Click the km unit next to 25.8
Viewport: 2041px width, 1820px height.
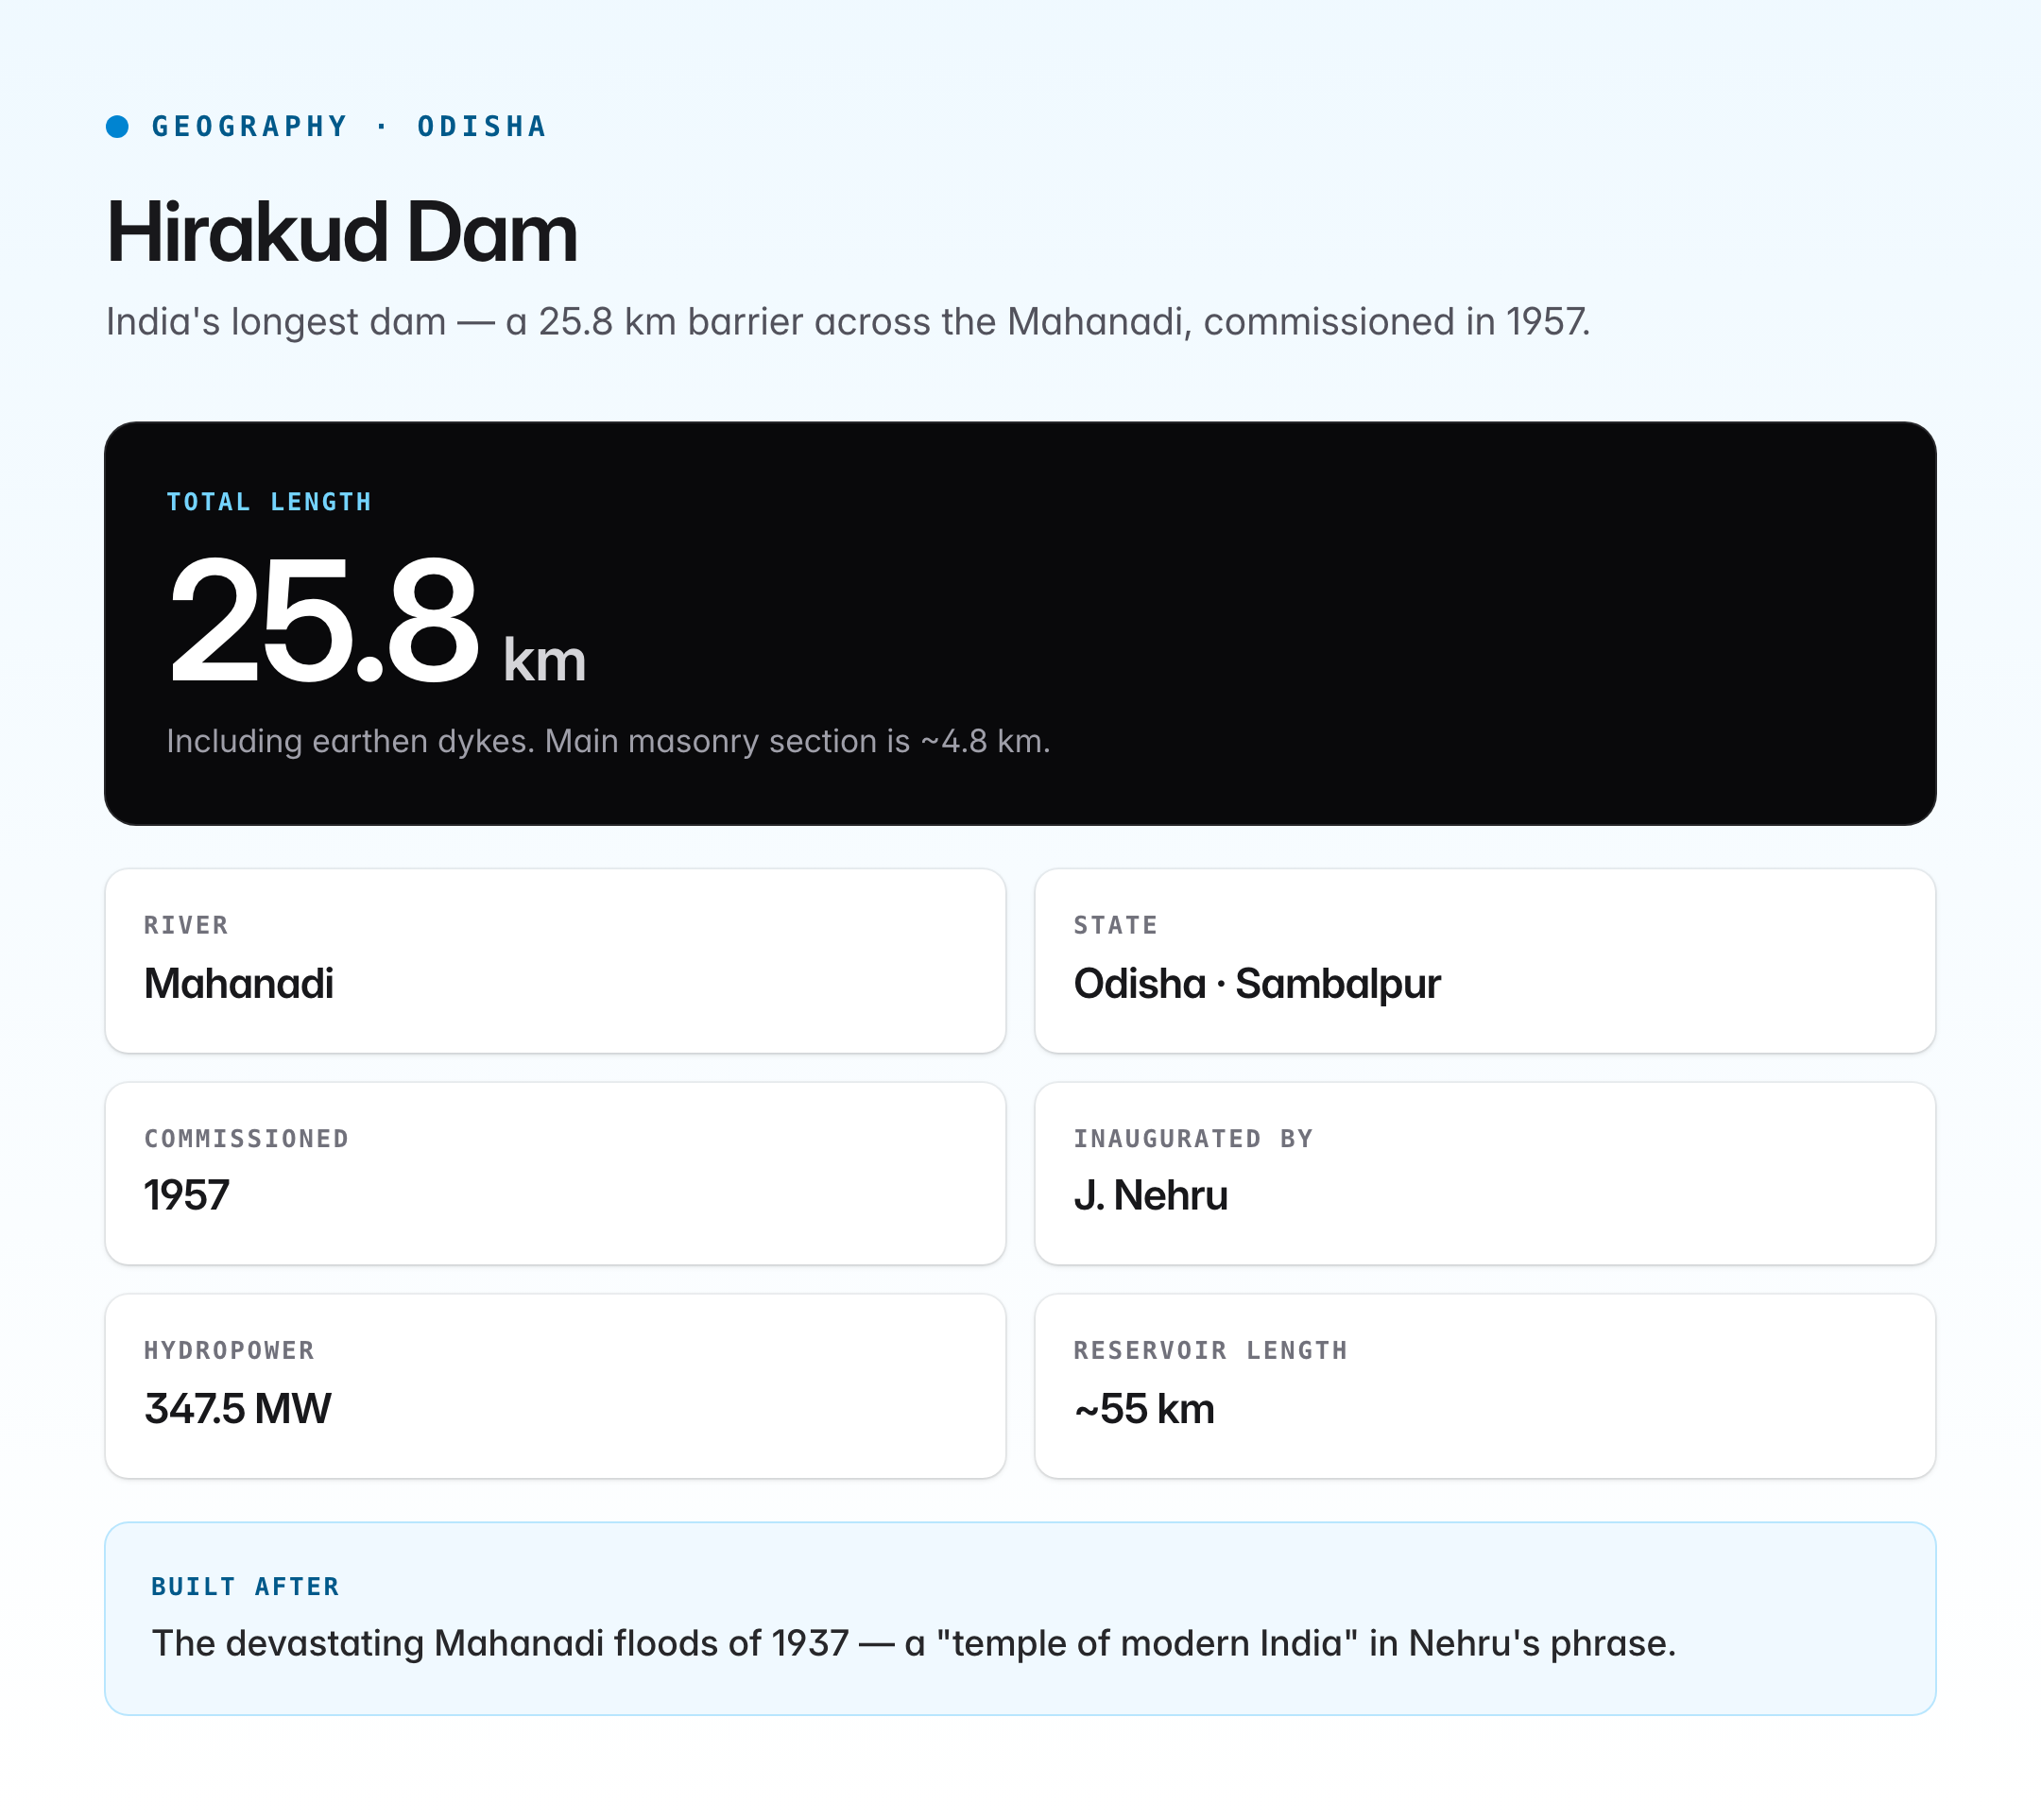tap(544, 660)
